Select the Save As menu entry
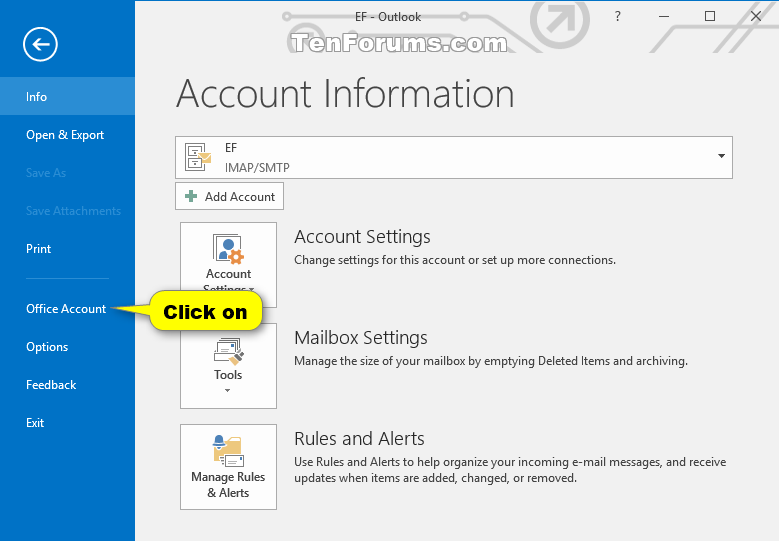The height and width of the screenshot is (541, 779). pyautogui.click(x=67, y=173)
